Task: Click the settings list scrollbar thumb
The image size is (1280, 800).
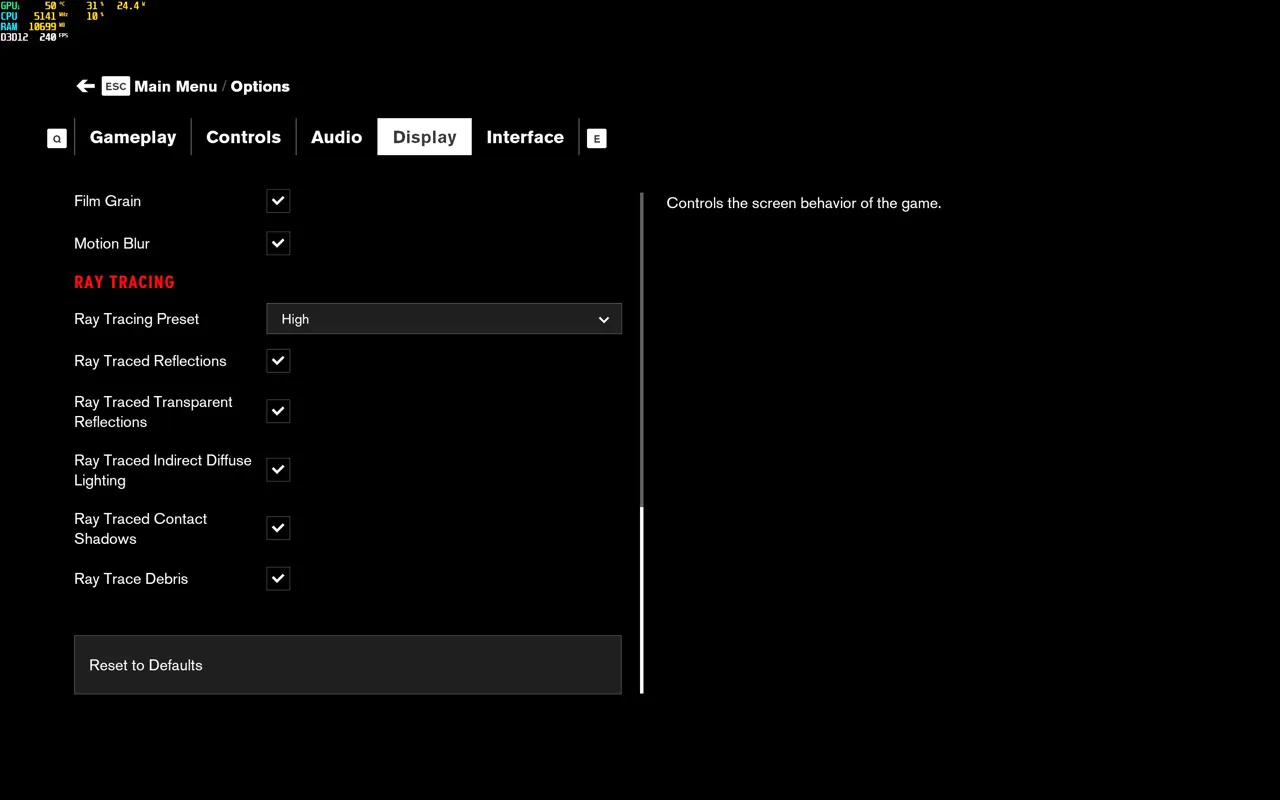Action: pyautogui.click(x=642, y=600)
